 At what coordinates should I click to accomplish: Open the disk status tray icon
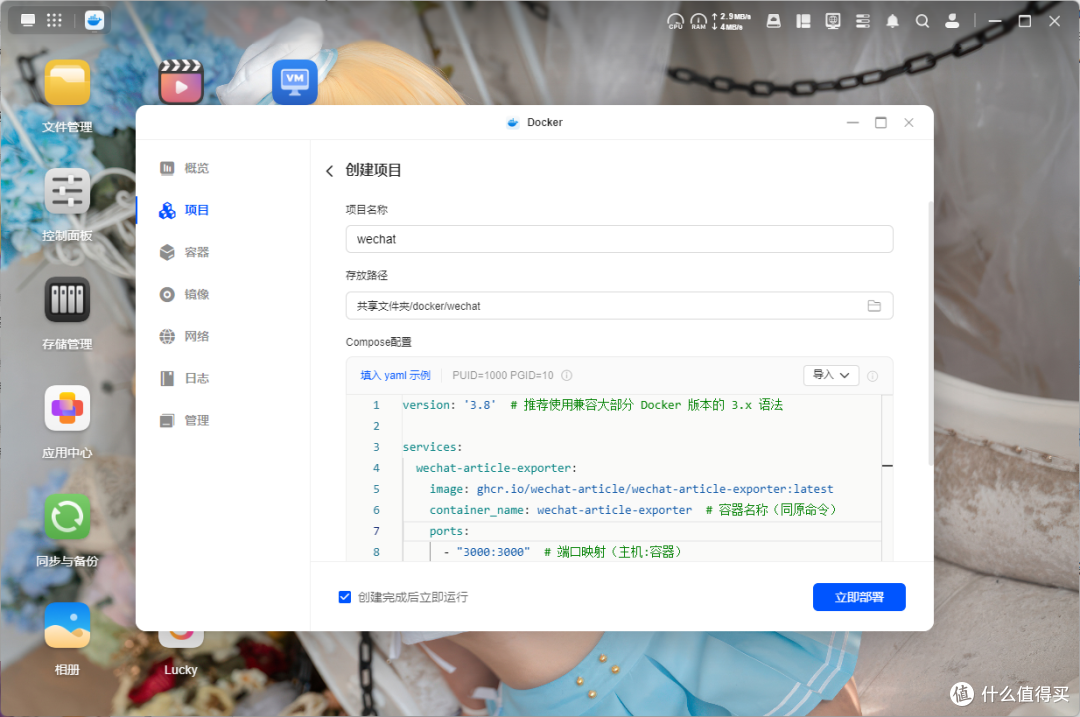coord(773,21)
